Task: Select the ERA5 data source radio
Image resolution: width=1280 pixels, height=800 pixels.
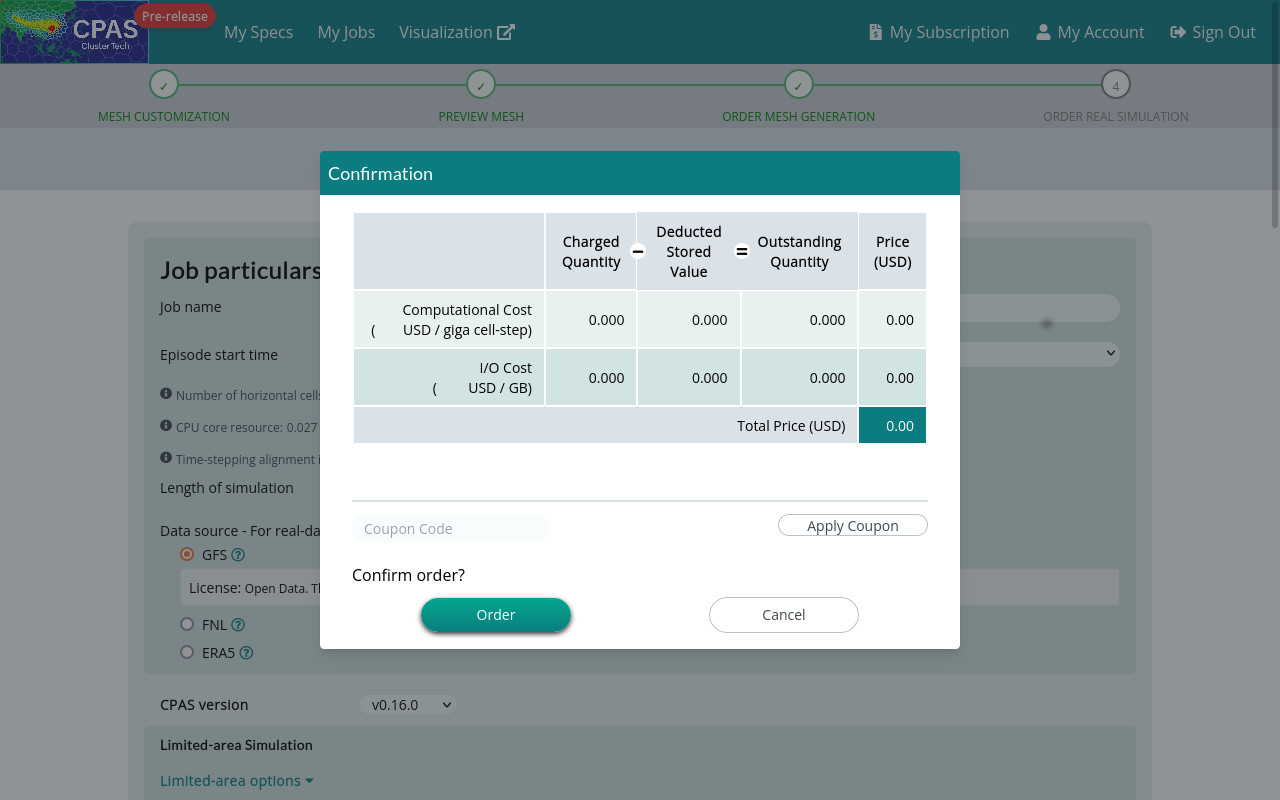Action: [187, 652]
